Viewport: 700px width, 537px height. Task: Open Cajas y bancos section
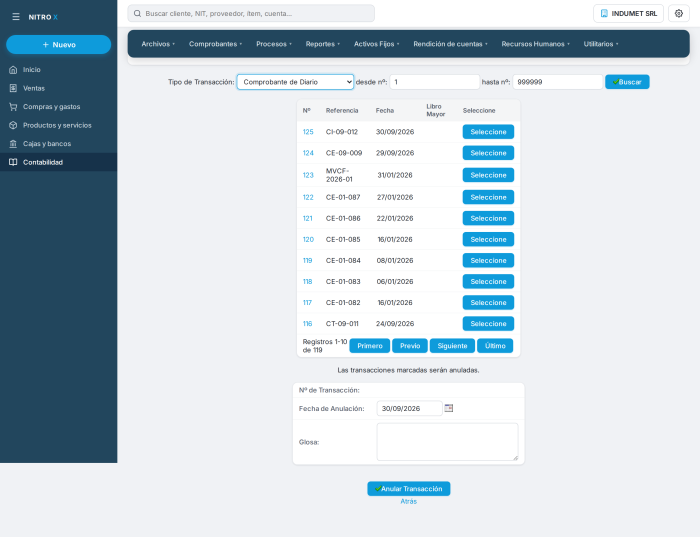58,144
